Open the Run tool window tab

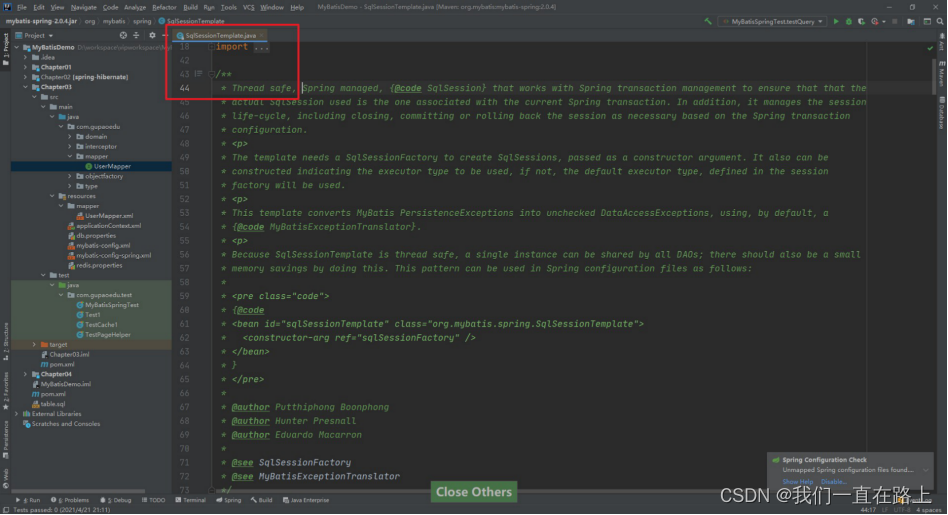point(28,500)
